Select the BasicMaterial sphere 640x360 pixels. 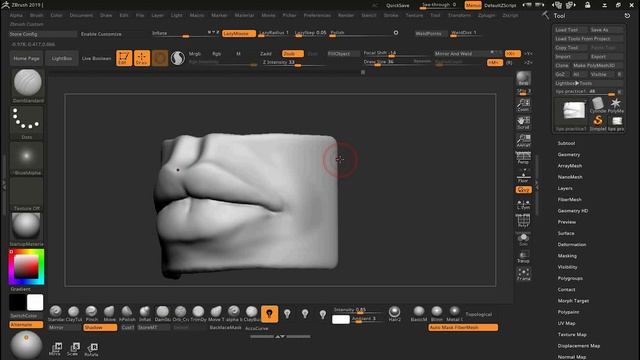click(419, 313)
